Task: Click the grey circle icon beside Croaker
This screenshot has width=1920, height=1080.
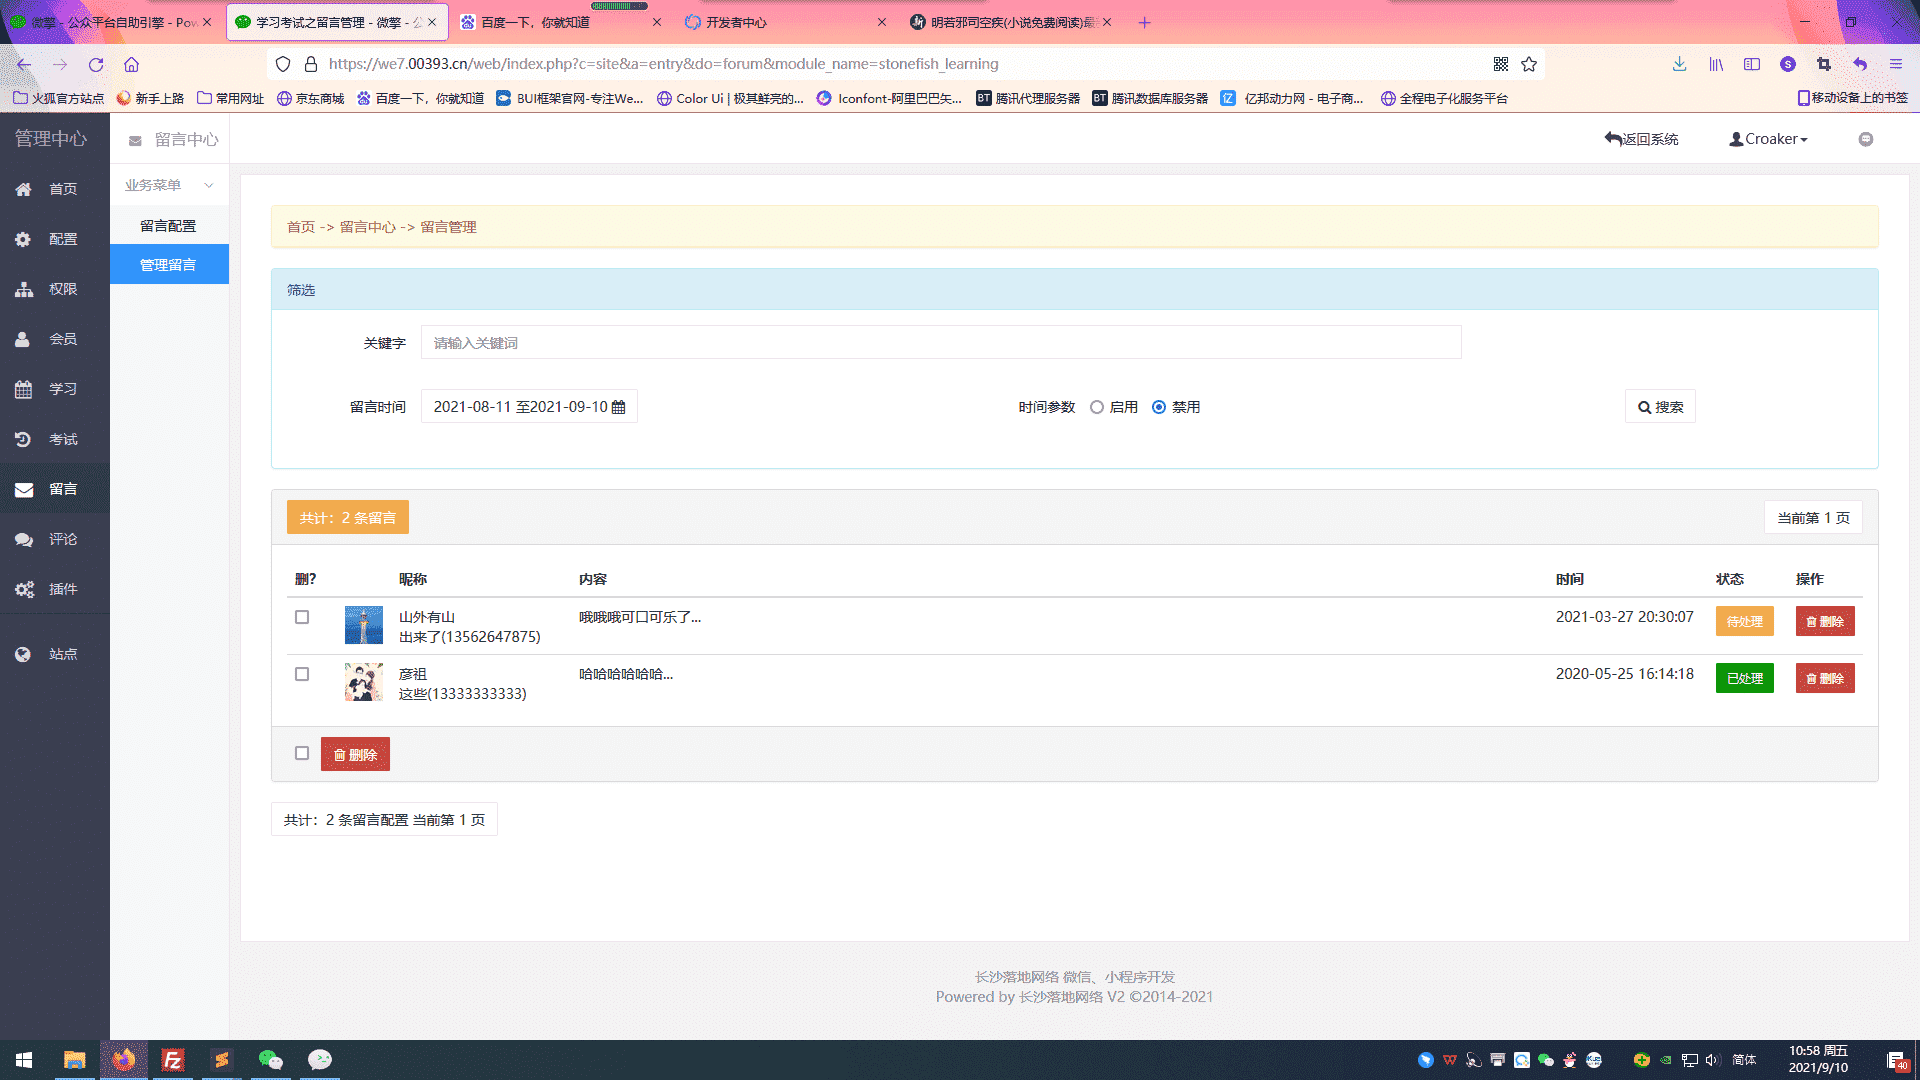Action: pyautogui.click(x=1866, y=139)
